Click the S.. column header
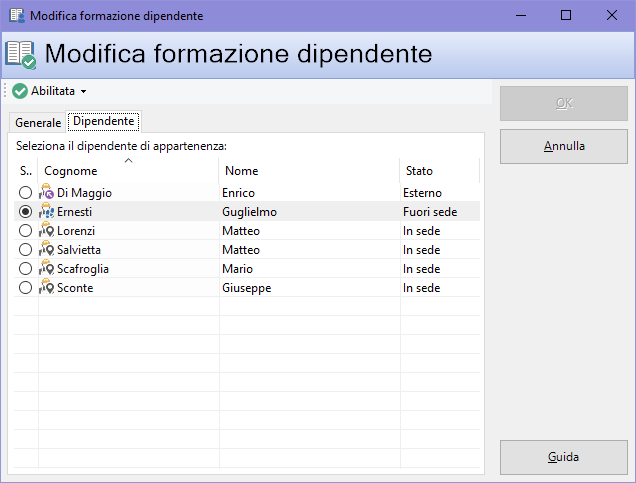Screen dimensions: 636x483 point(26,171)
